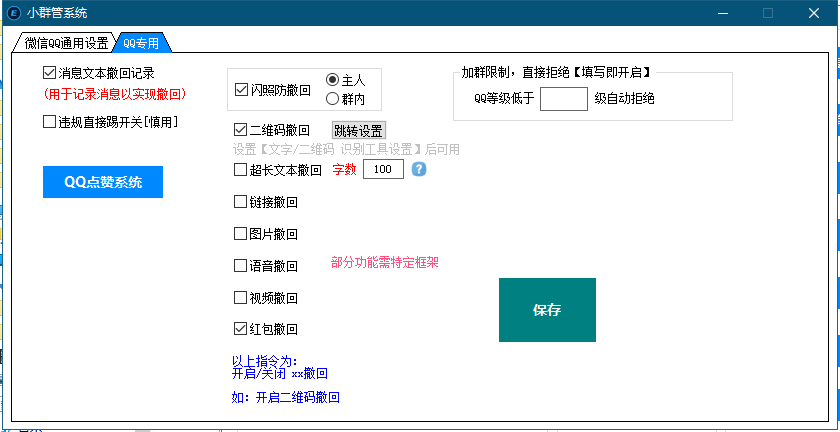
Task: Close the 小群管系统 window
Action: click(x=814, y=13)
